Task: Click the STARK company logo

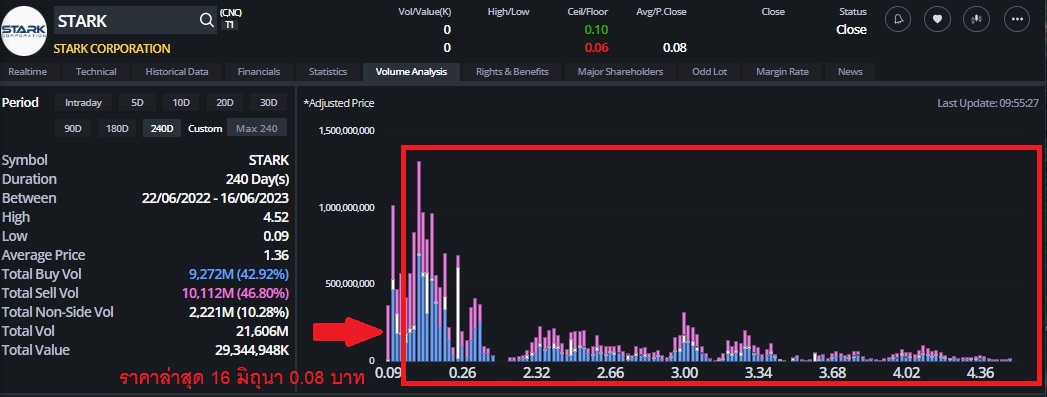Action: tap(23, 31)
